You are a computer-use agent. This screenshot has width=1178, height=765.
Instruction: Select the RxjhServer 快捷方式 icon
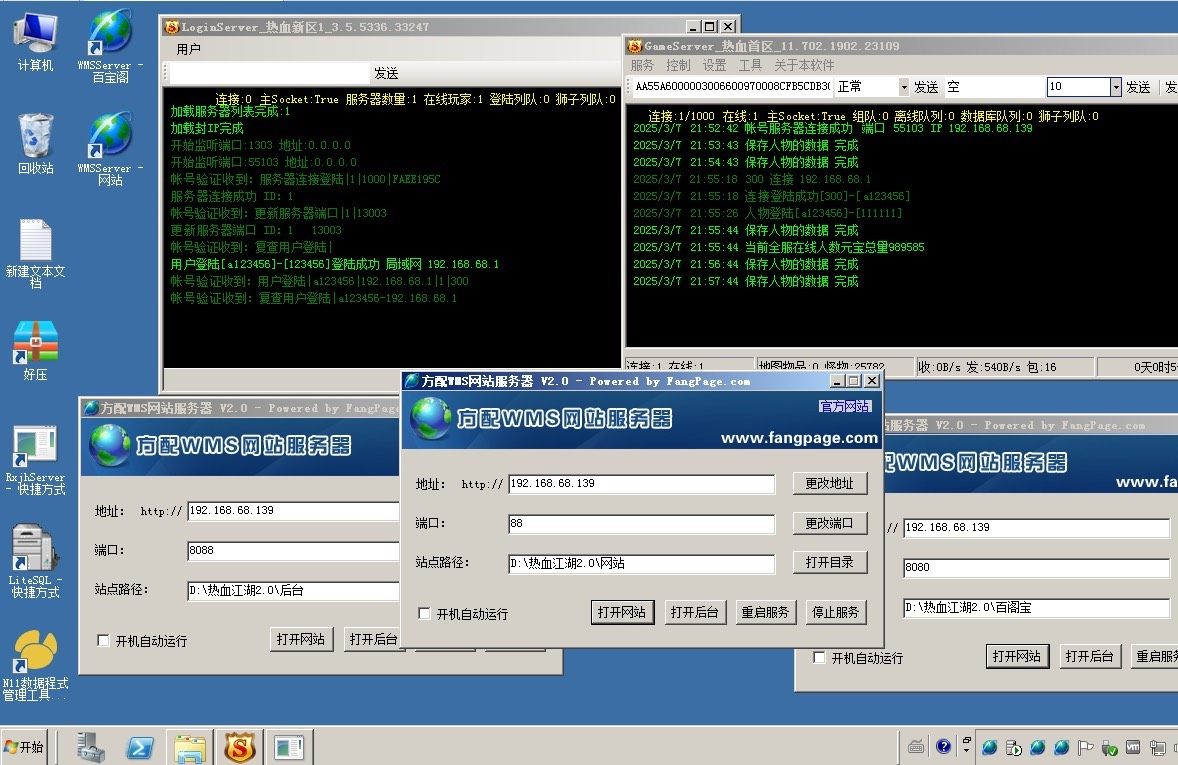click(x=35, y=460)
